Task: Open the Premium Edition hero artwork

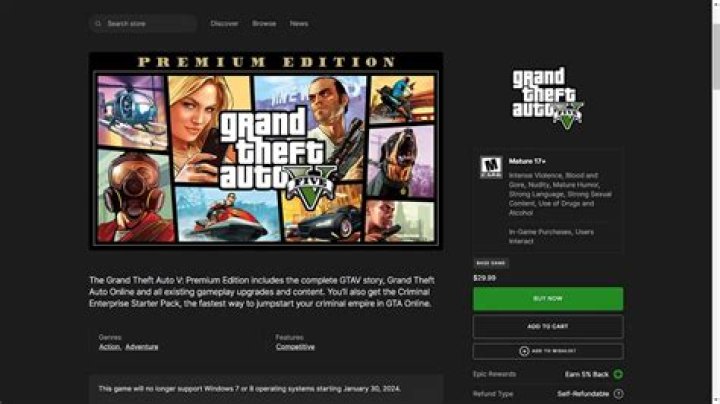Action: [x=266, y=151]
